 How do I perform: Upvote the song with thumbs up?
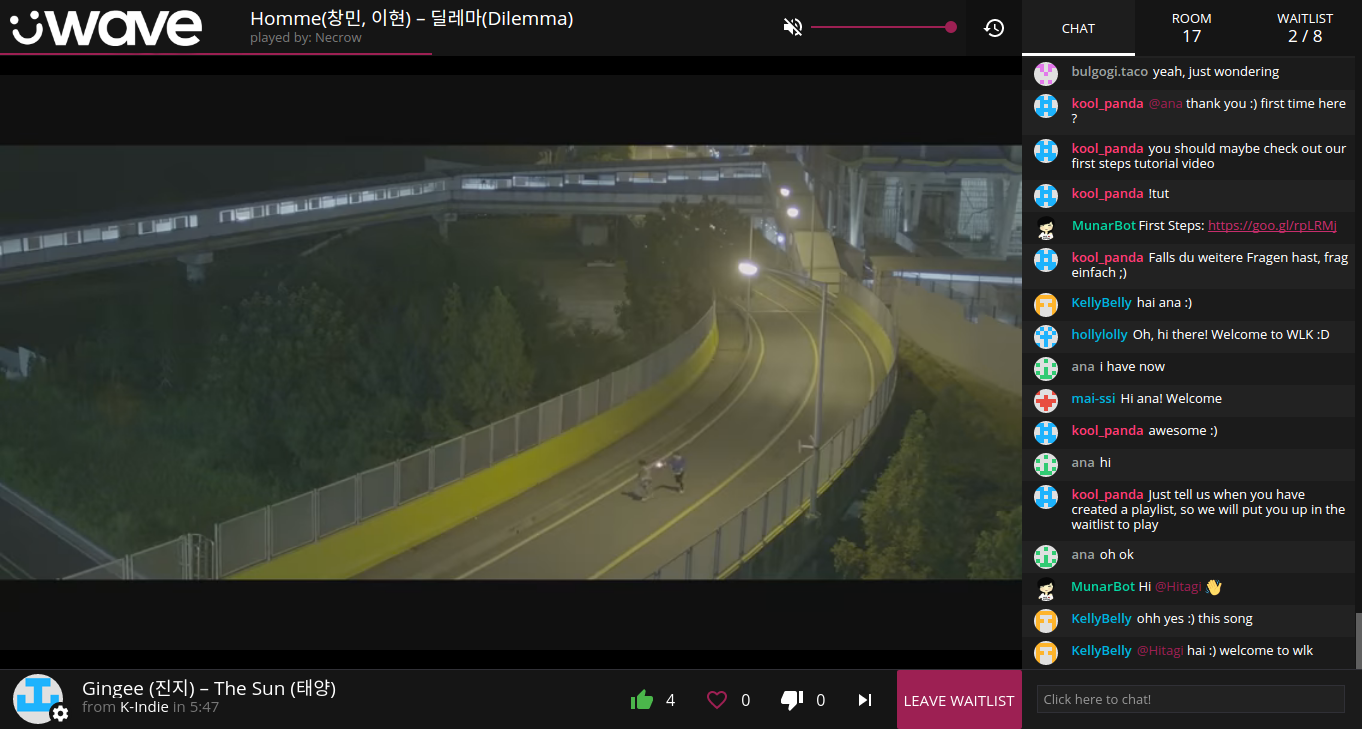pos(642,700)
